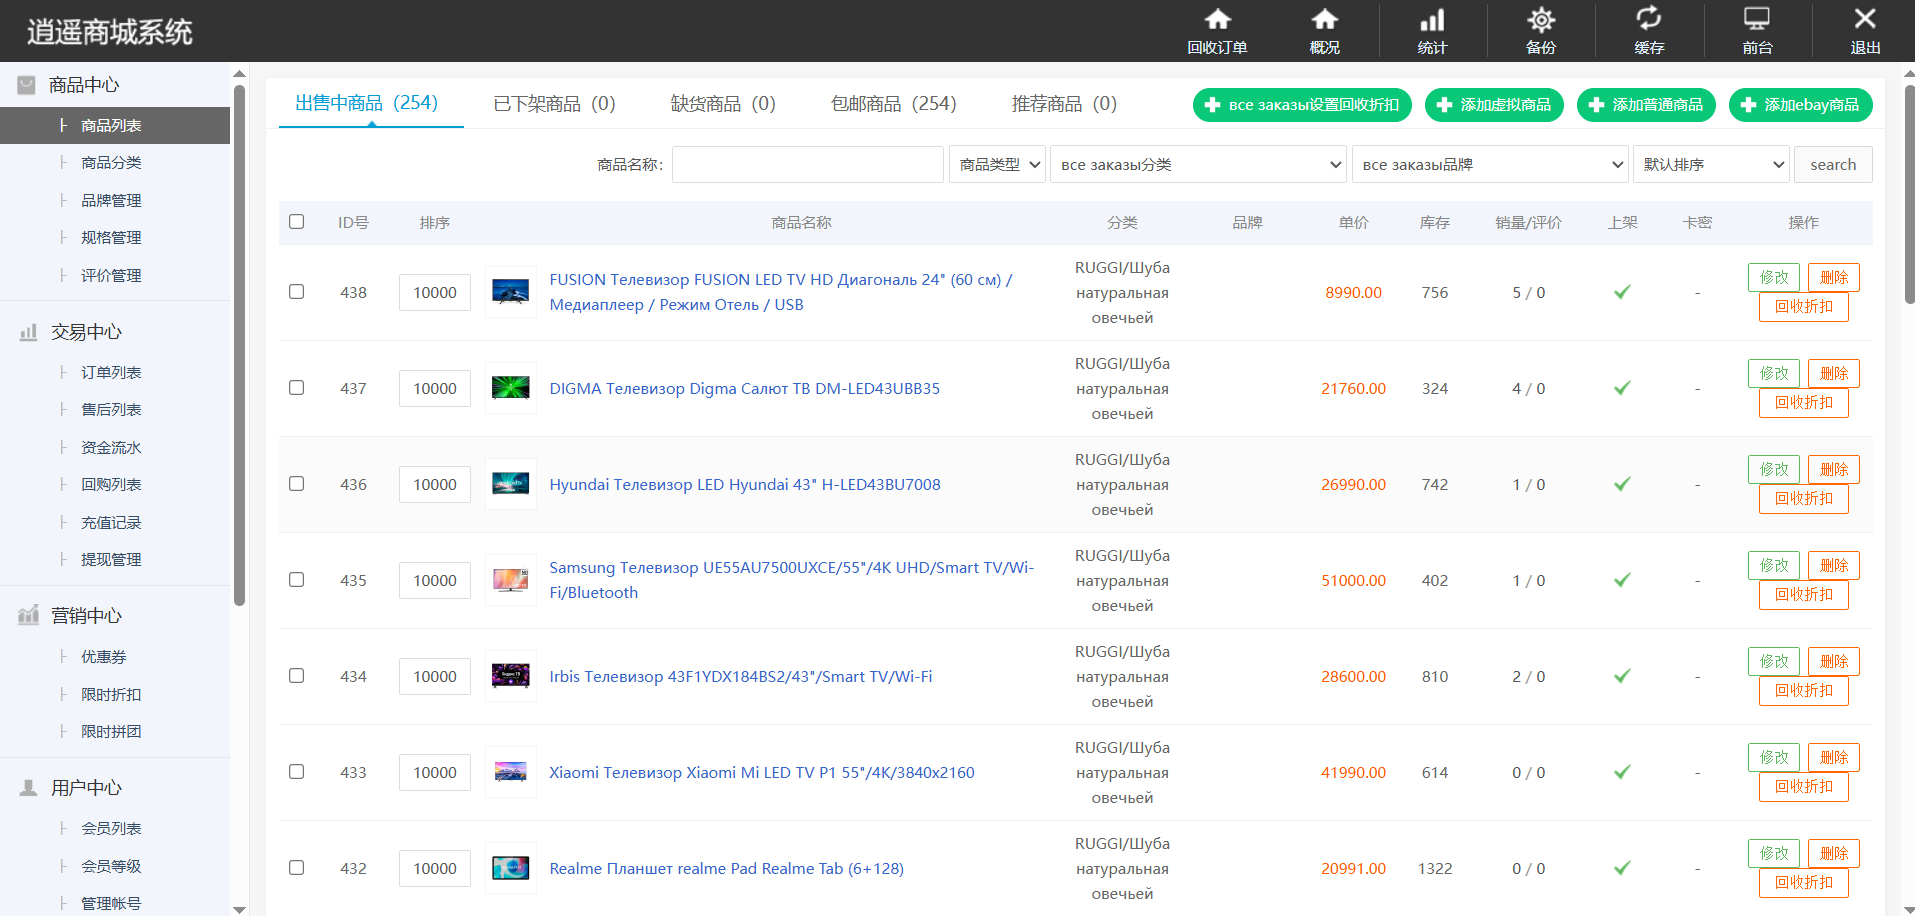Expand the 默认排序 sort dropdown
Image resolution: width=1915 pixels, height=916 pixels.
click(1711, 165)
